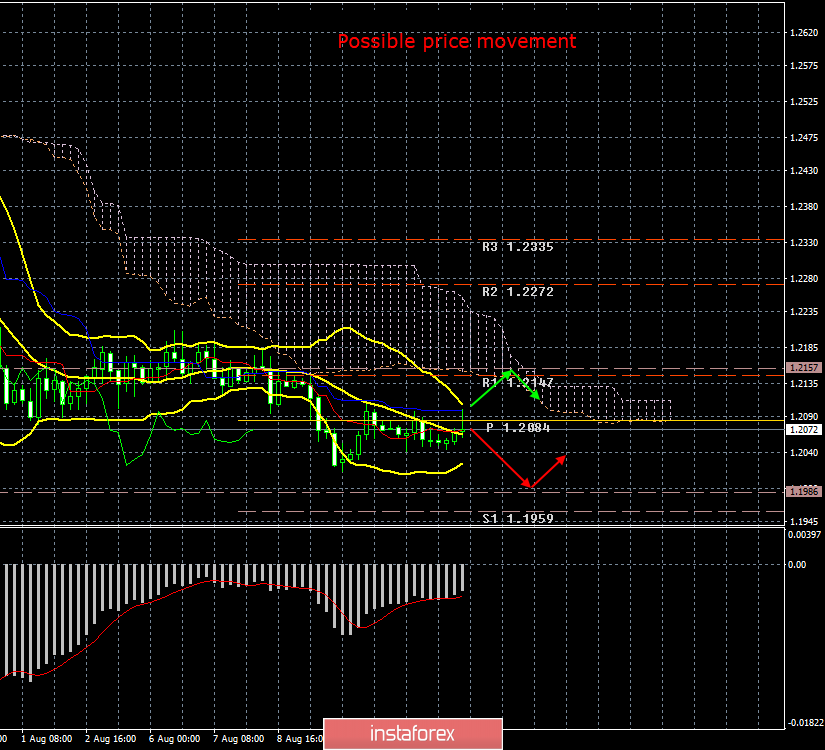Click the 1.2185 price axis value
Image resolution: width=825 pixels, height=750 pixels.
pyautogui.click(x=804, y=348)
